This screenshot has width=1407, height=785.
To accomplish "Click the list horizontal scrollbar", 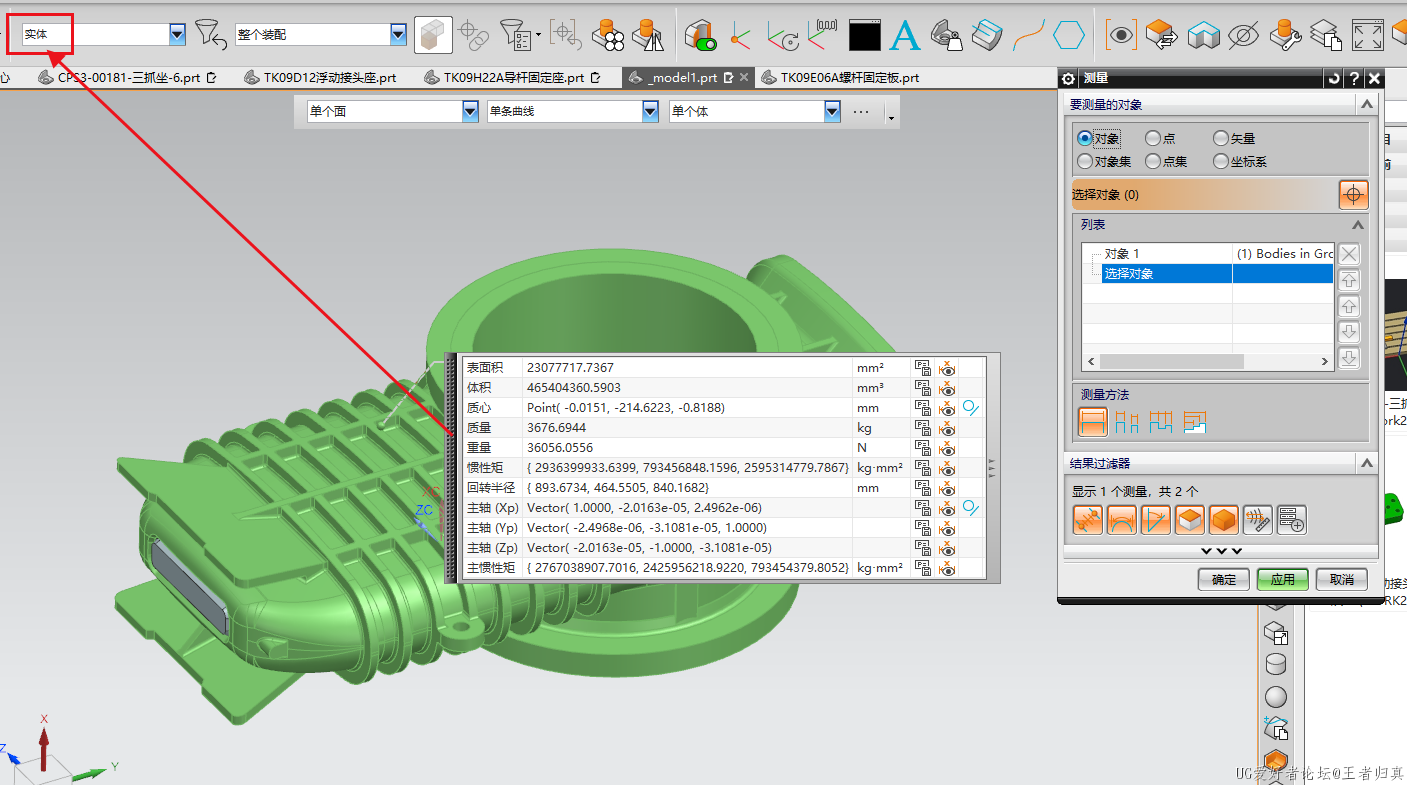I will 1208,362.
